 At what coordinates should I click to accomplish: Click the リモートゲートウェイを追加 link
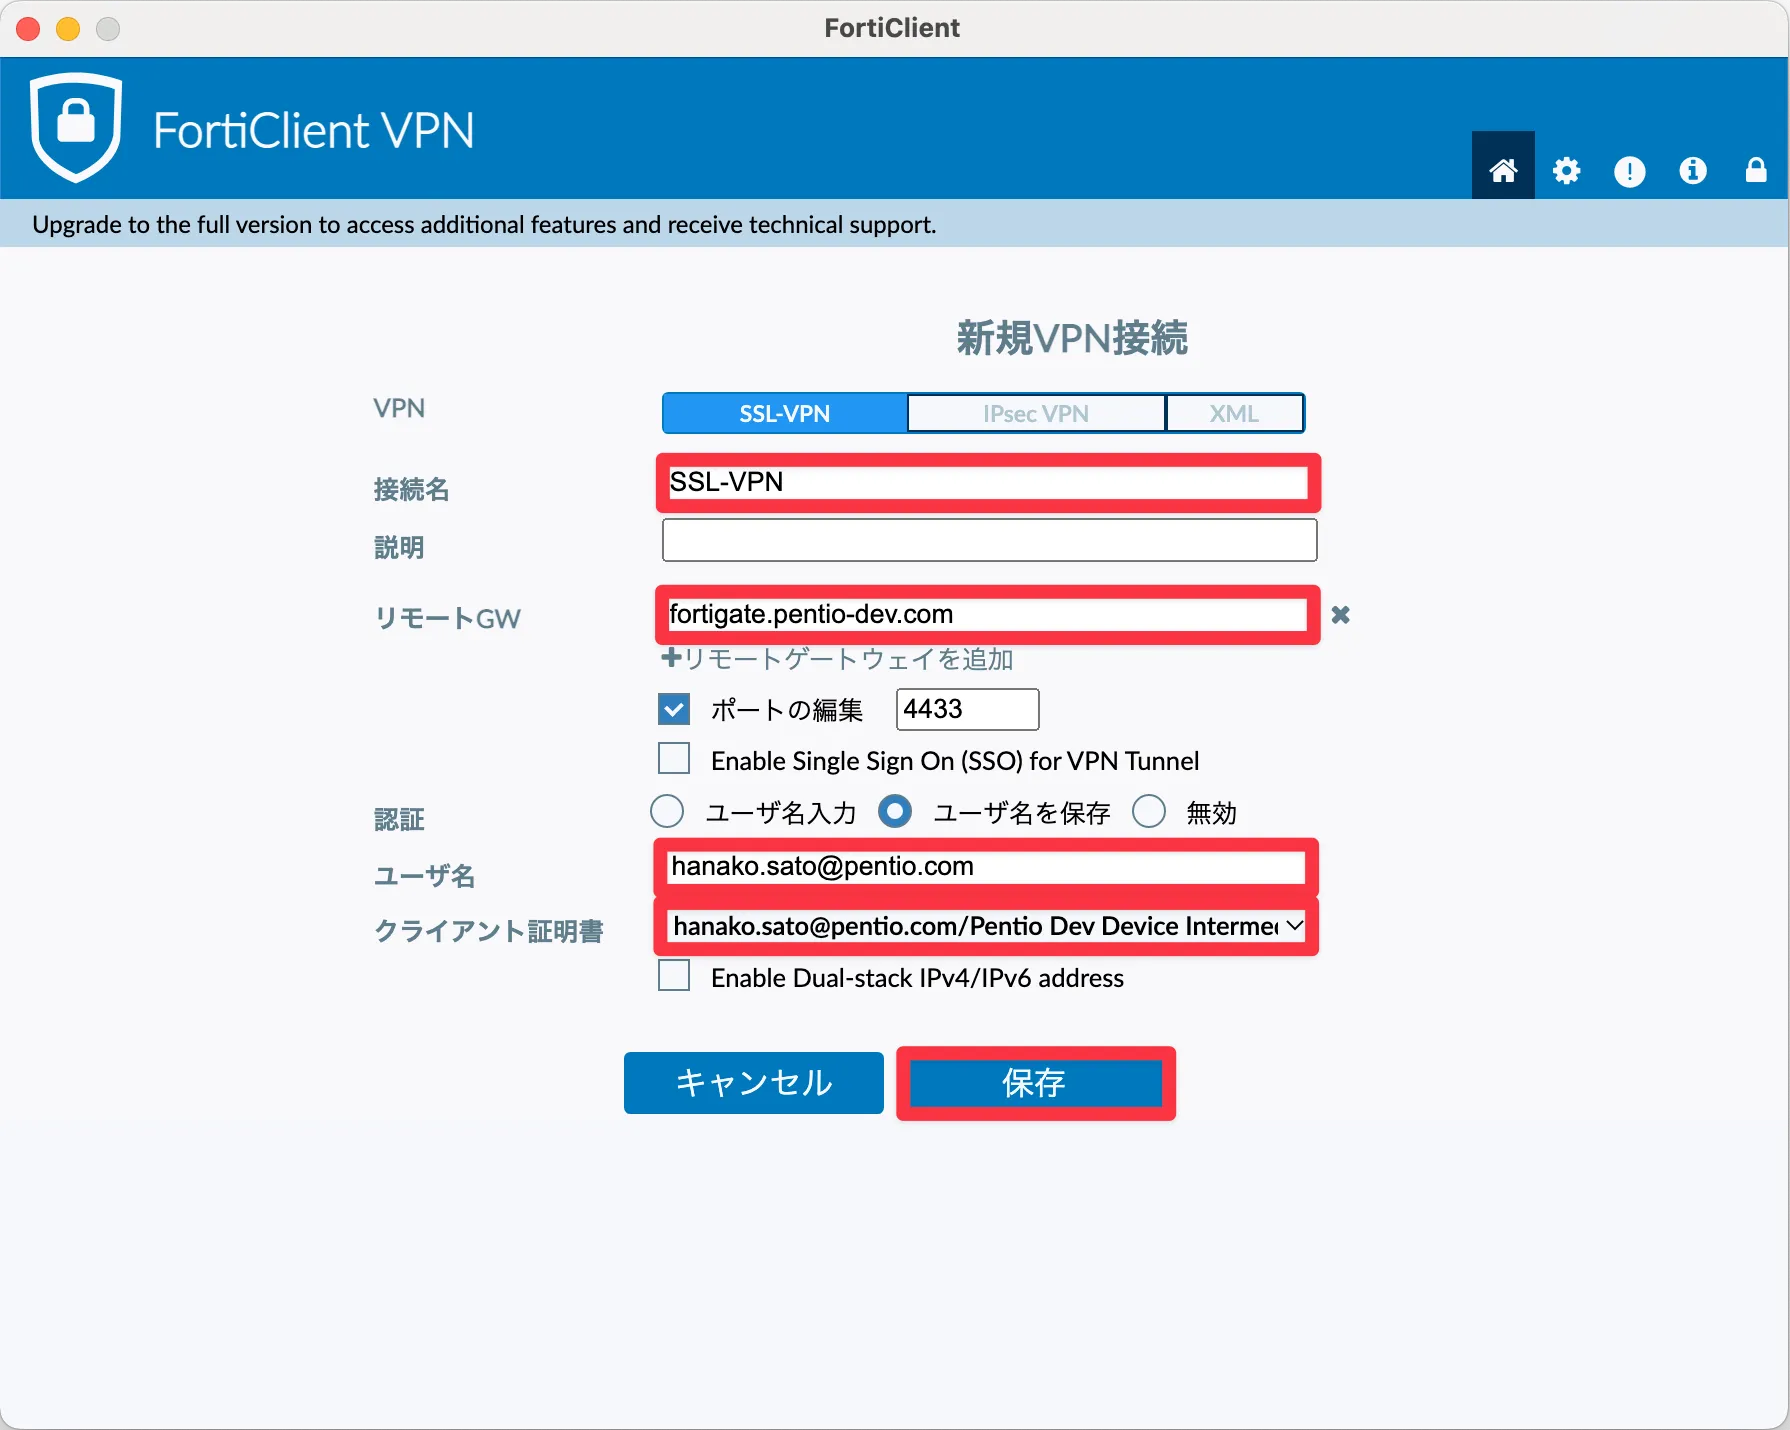coord(838,659)
